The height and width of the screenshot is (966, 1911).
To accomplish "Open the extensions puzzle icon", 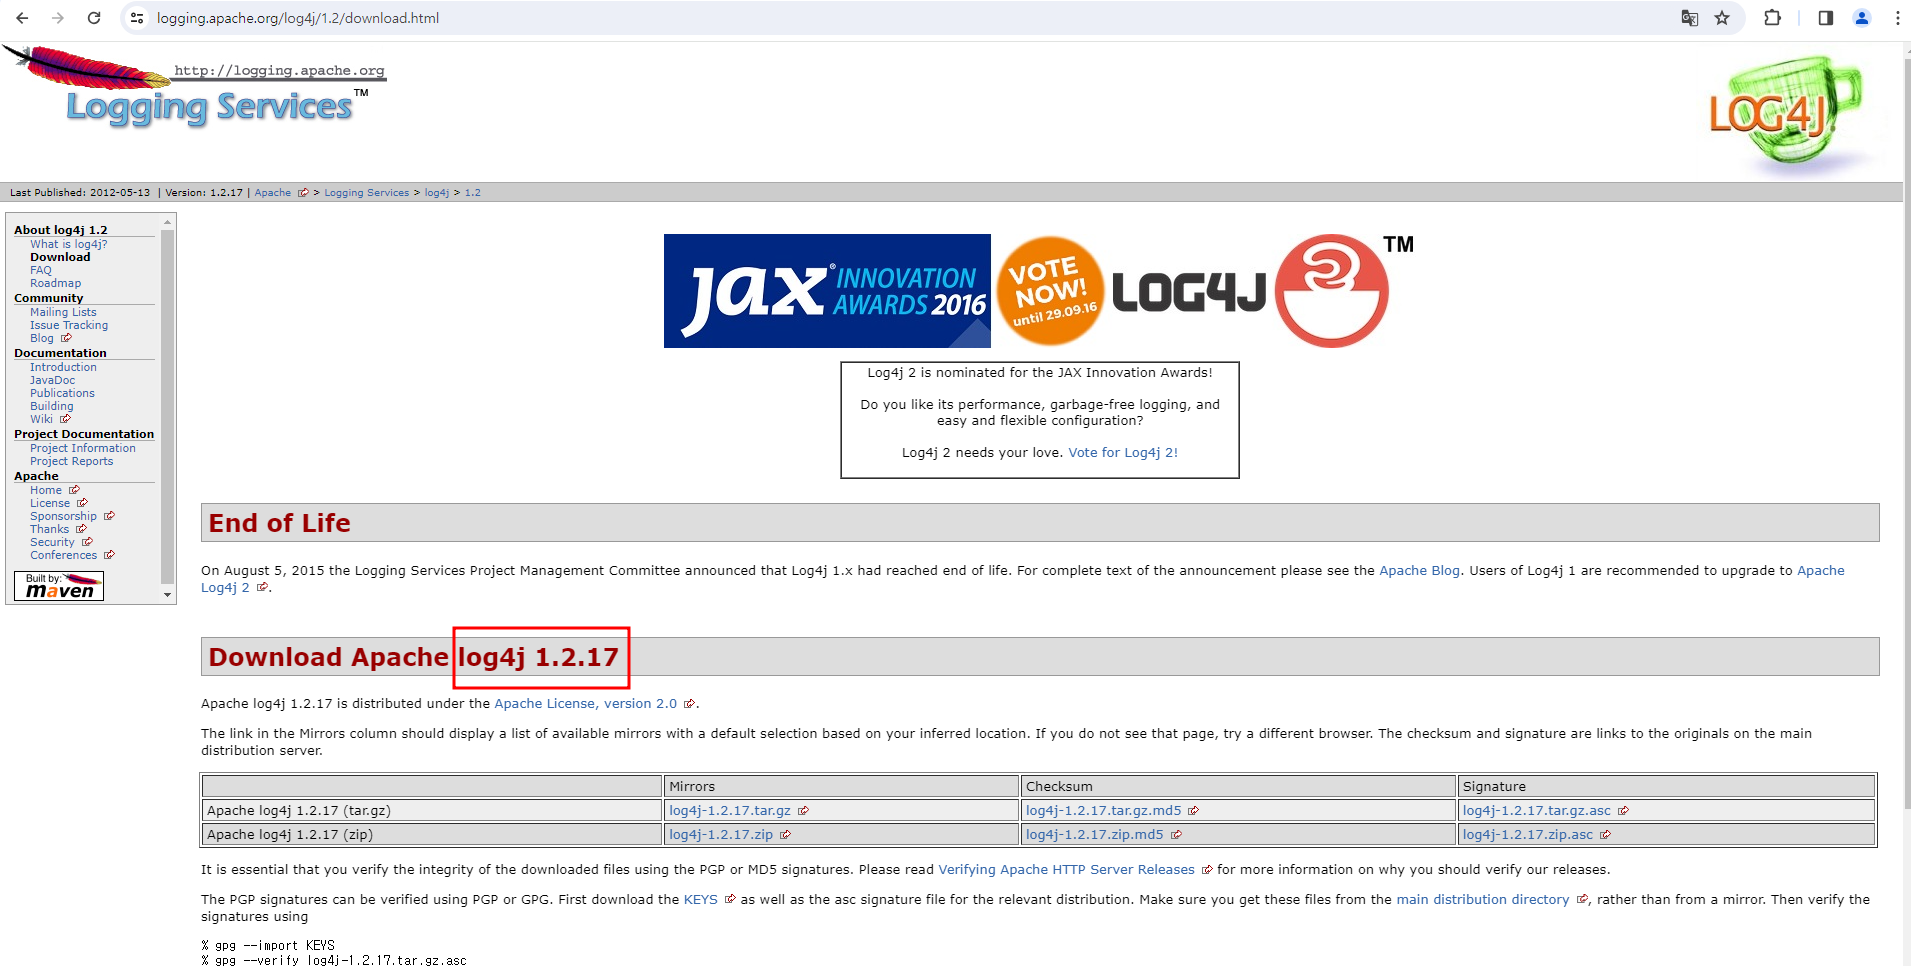I will [x=1773, y=18].
